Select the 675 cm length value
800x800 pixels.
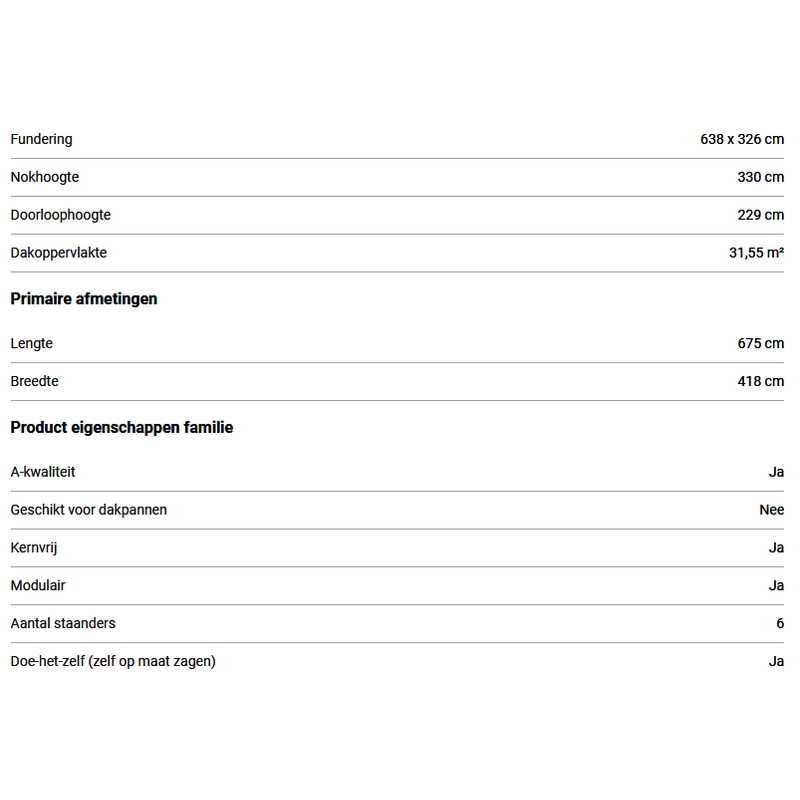760,343
